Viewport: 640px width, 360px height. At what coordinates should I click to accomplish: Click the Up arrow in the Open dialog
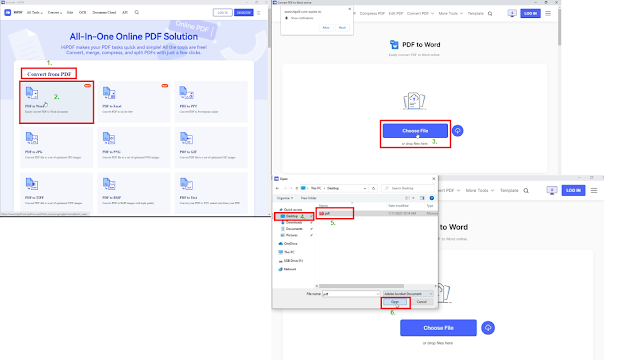click(x=297, y=188)
